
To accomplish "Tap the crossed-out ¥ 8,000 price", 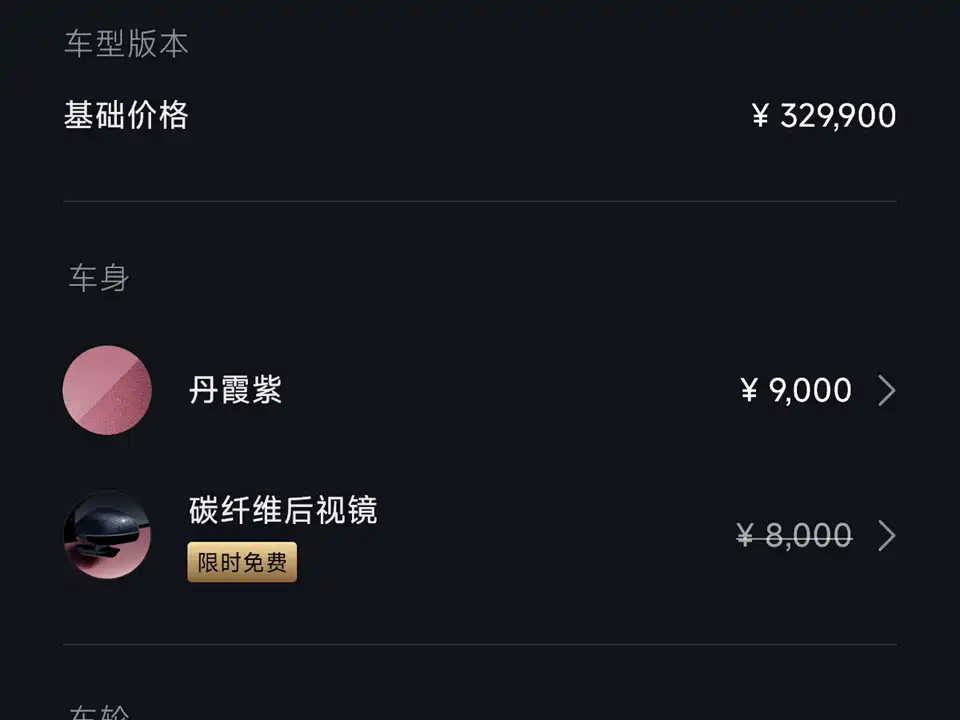I will coord(794,536).
